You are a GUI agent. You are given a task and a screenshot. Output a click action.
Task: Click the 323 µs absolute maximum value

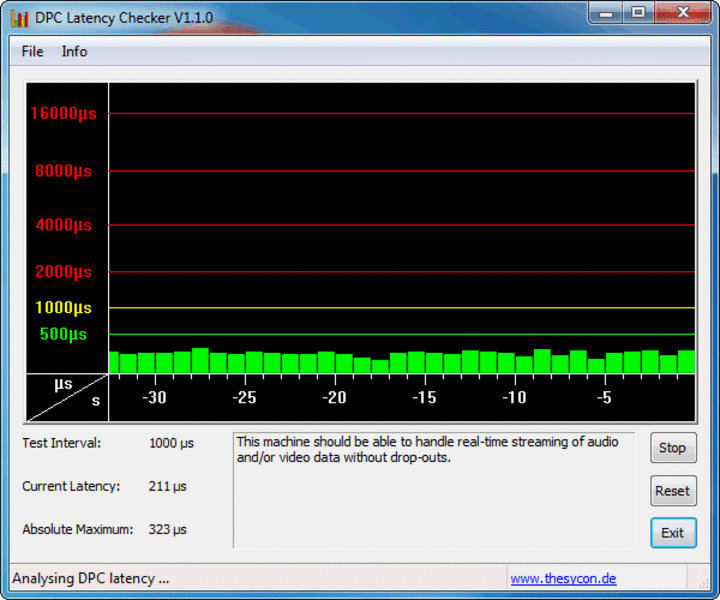point(167,529)
